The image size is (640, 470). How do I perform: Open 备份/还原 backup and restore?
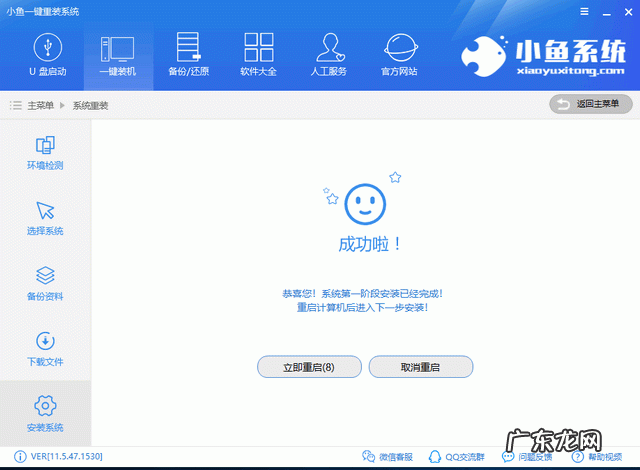pyautogui.click(x=188, y=55)
